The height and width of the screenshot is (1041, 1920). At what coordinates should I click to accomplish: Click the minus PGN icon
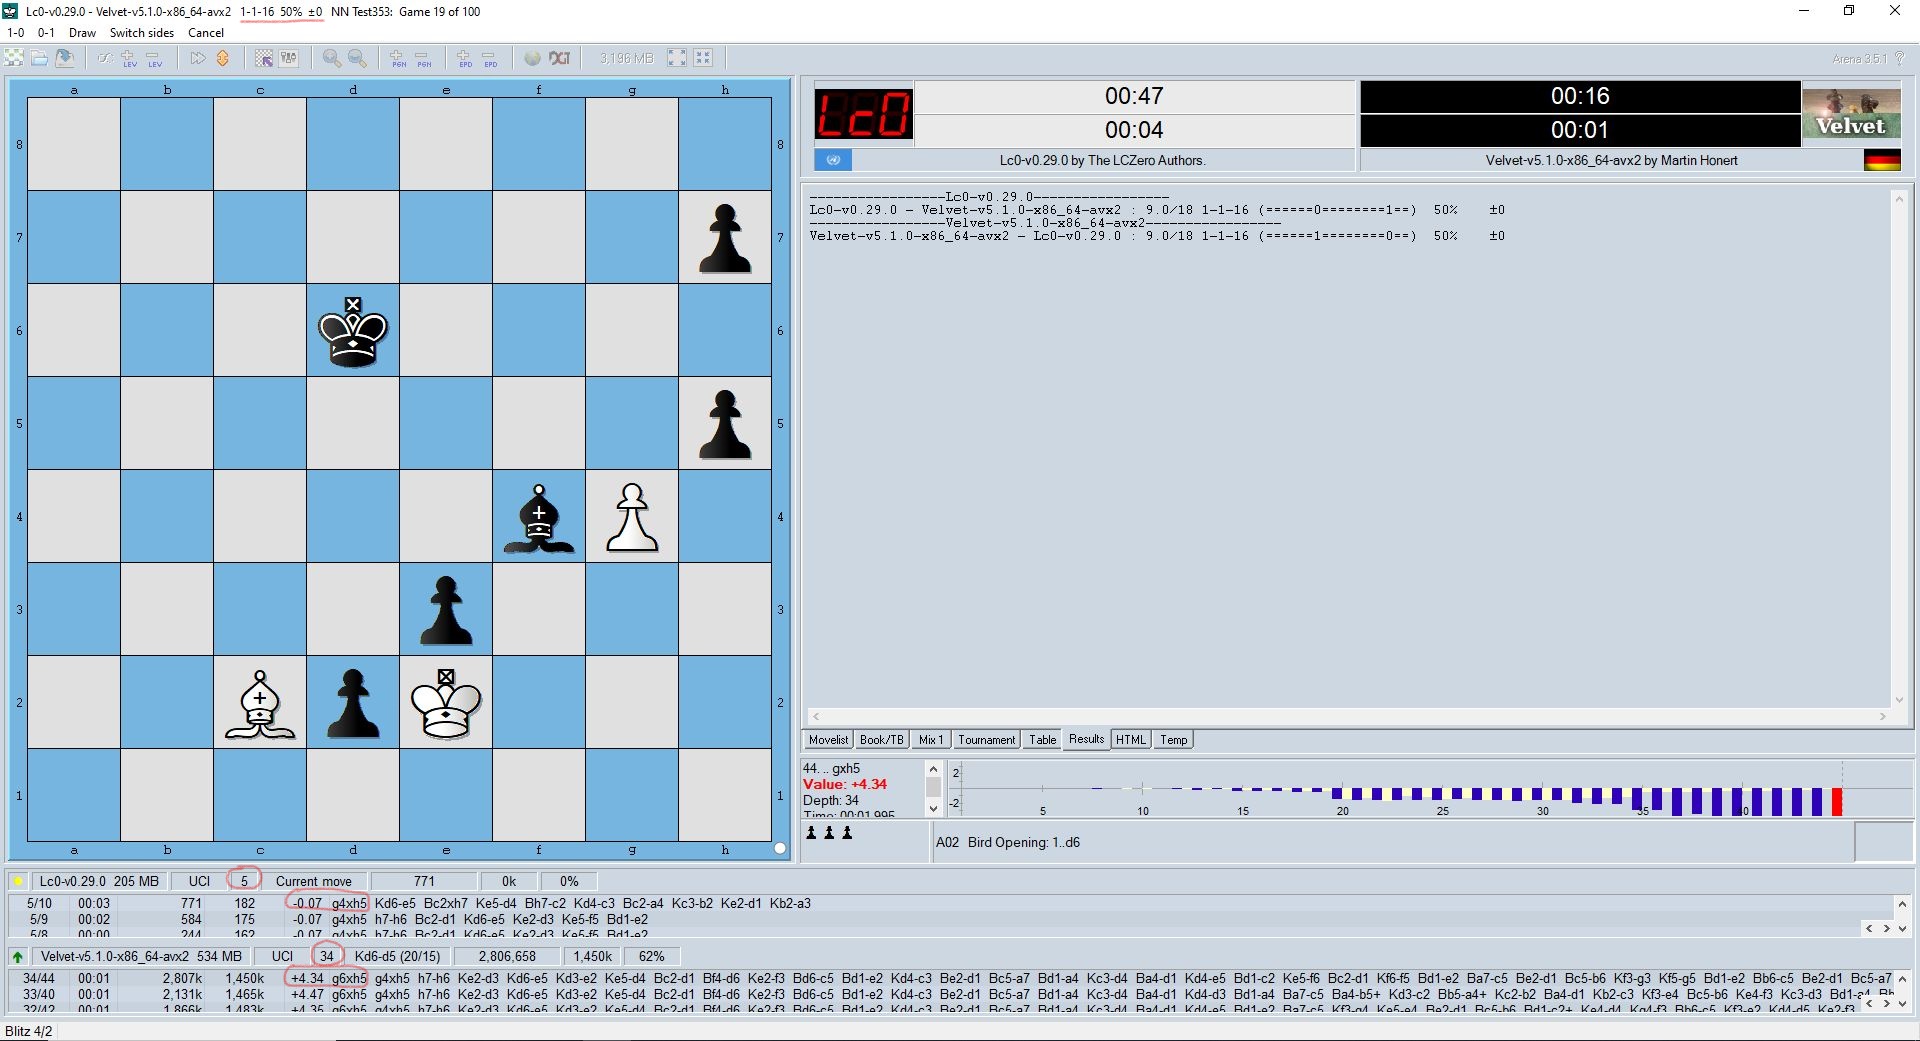pyautogui.click(x=423, y=58)
